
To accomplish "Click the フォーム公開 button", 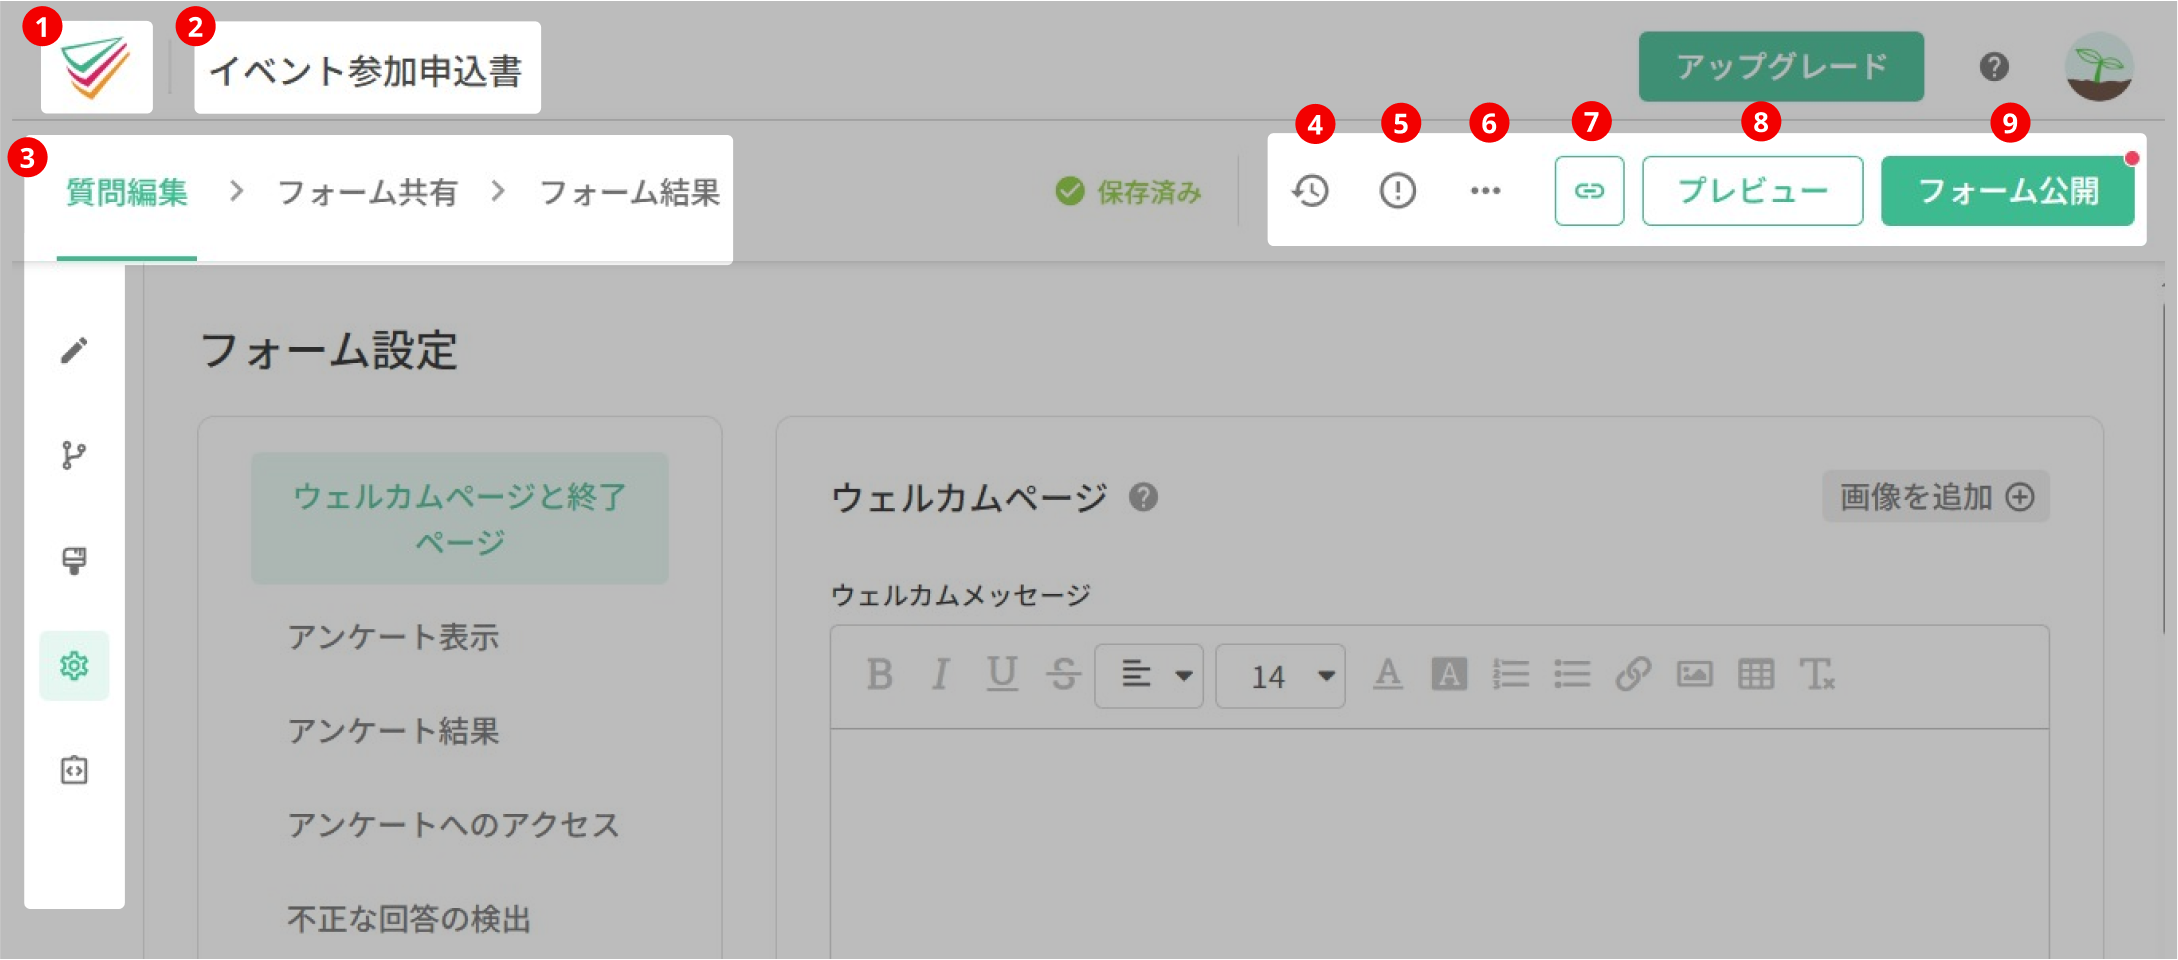I will (x=2008, y=191).
